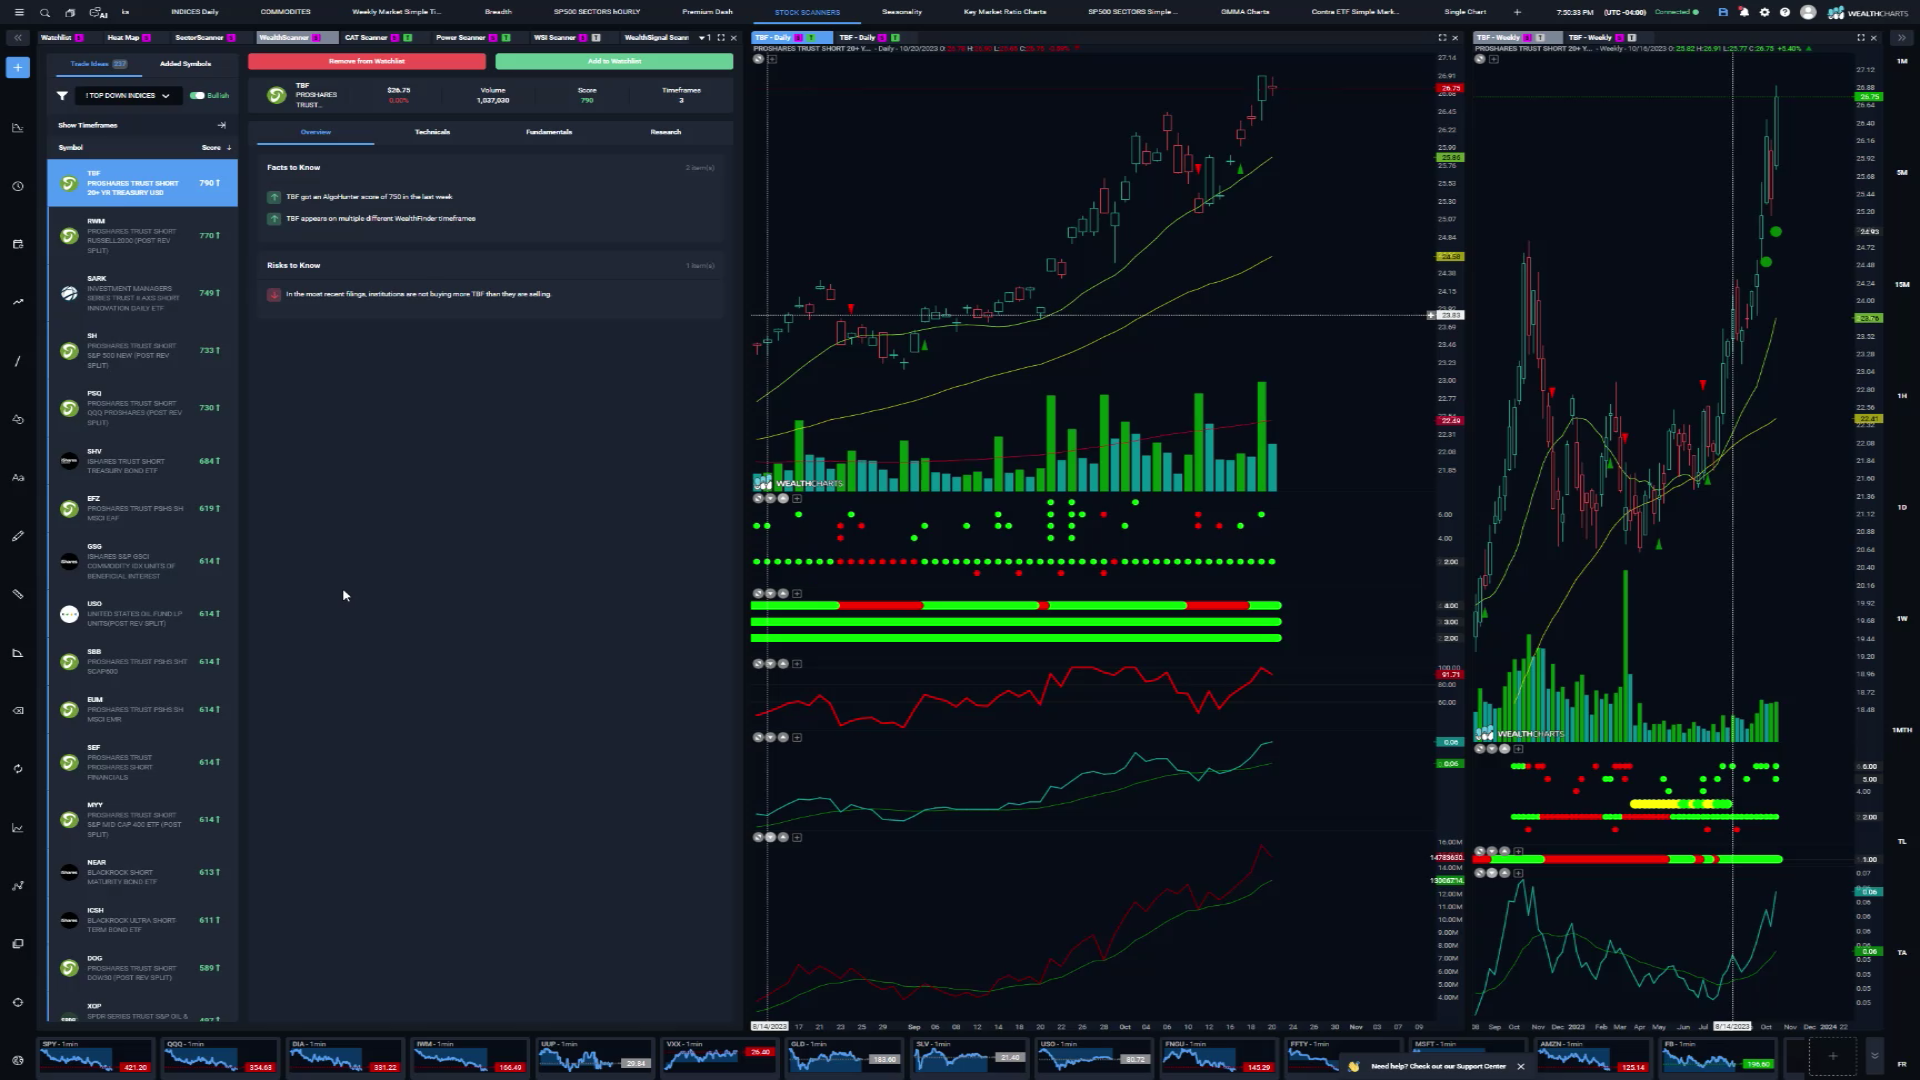
Task: Sort list by Score arrow
Action: [x=229, y=147]
